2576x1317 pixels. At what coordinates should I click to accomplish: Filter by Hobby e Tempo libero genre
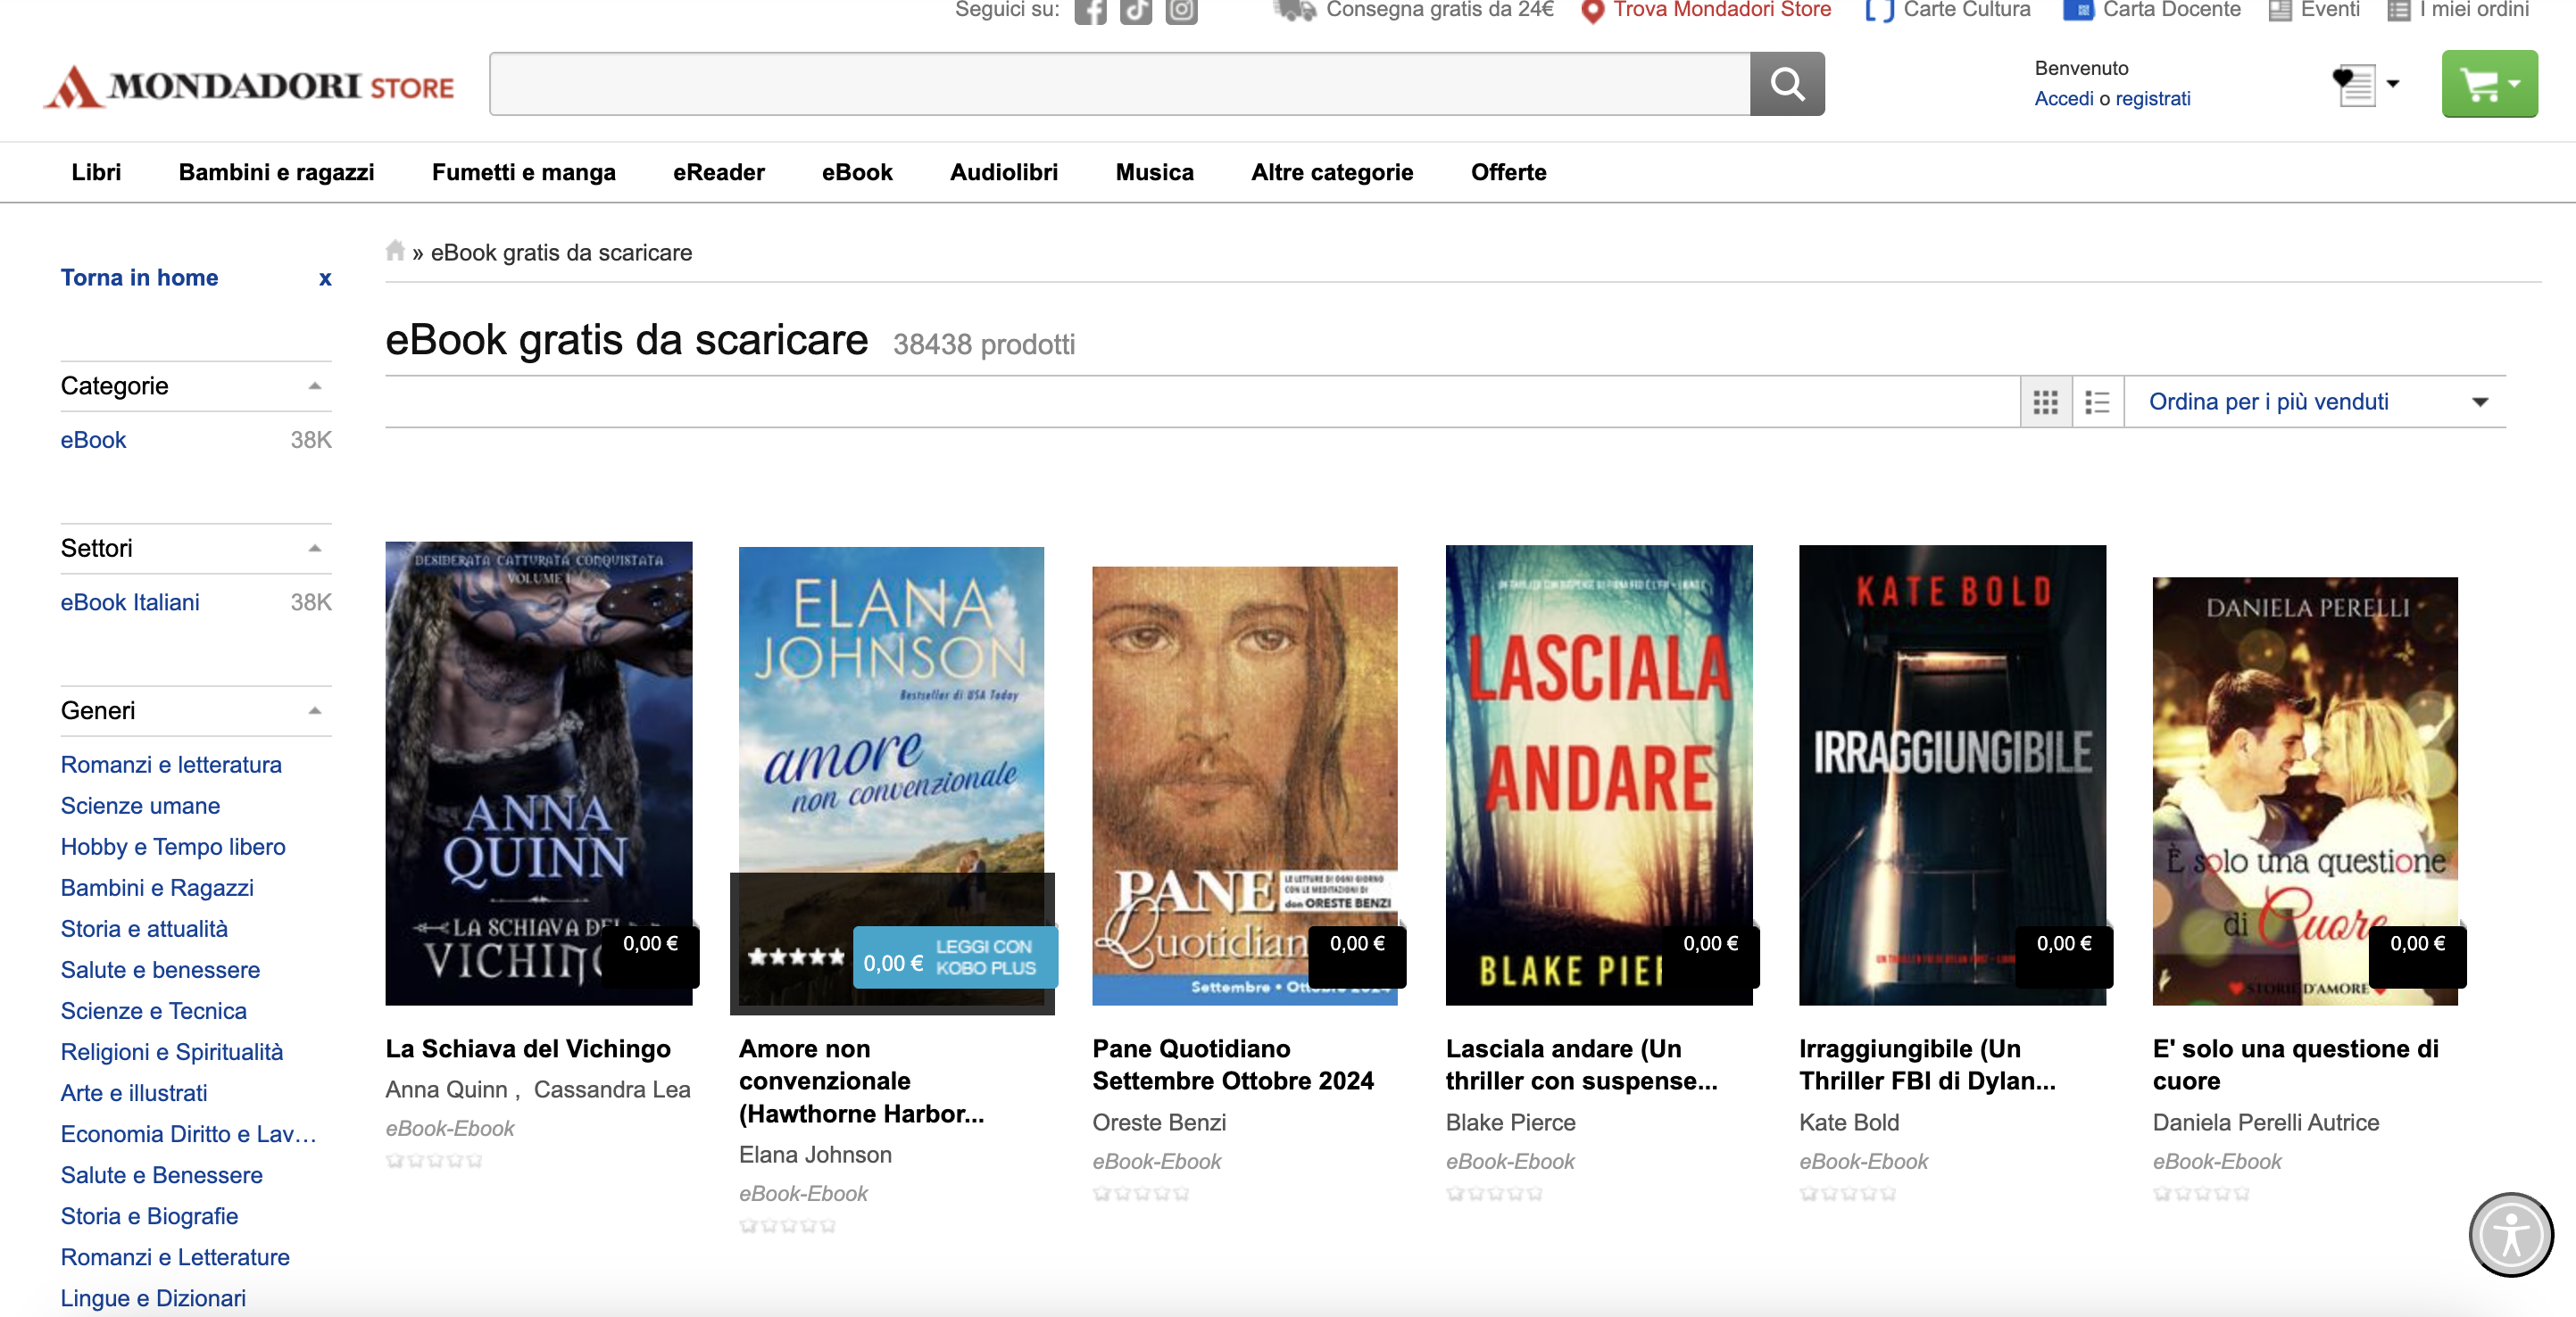pyautogui.click(x=173, y=847)
